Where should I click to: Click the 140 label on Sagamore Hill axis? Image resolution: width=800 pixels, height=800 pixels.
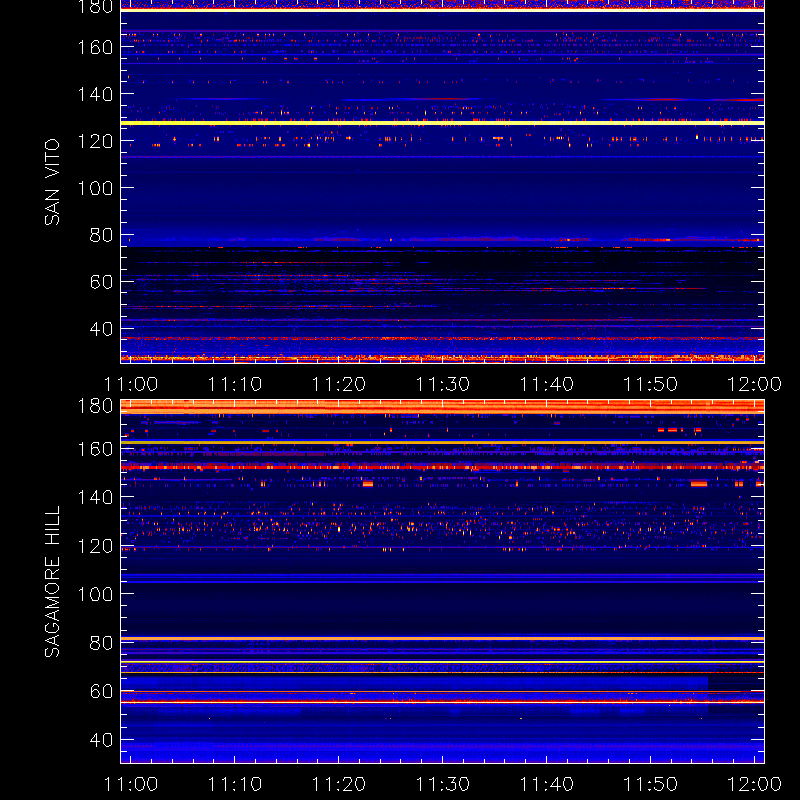point(95,497)
